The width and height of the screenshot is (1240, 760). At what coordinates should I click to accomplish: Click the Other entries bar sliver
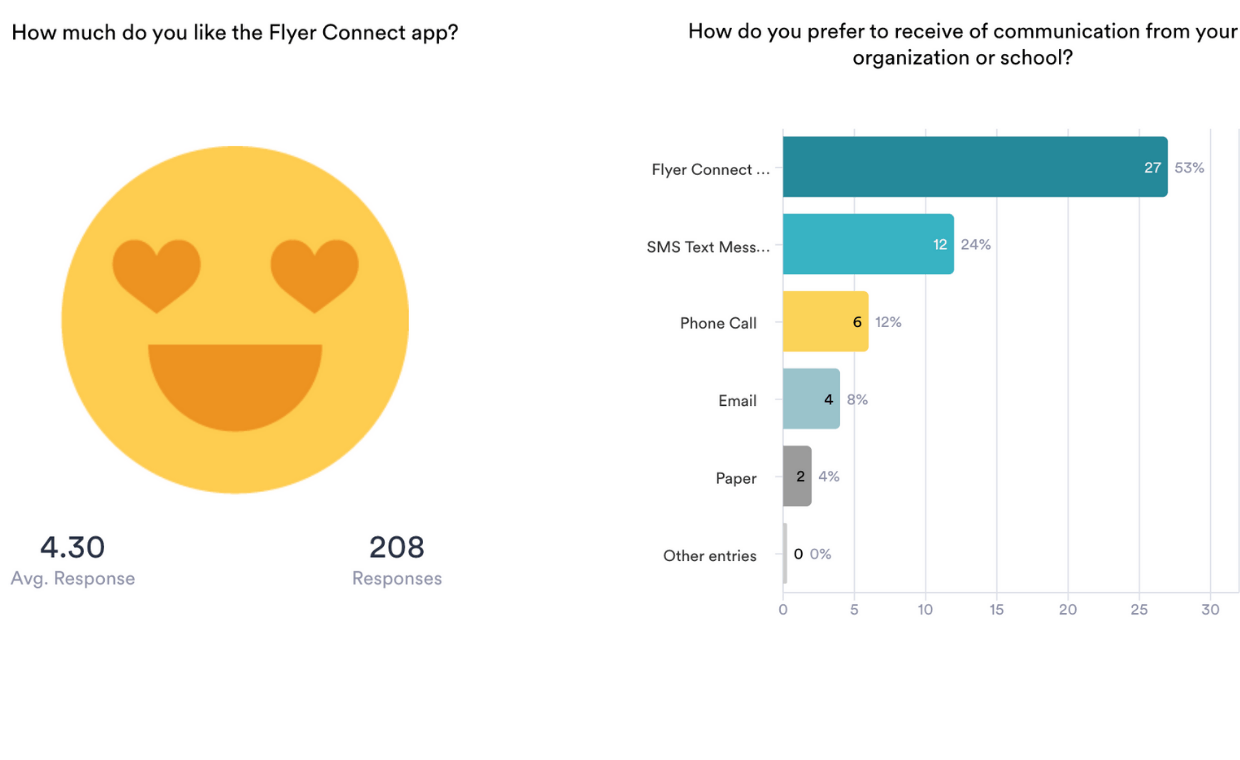[785, 554]
